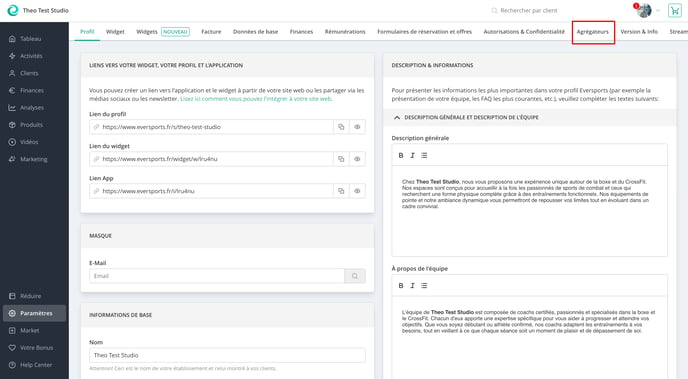This screenshot has height=379, width=688.
Task: Toggle bold in À propos de l'équipe editor
Action: (x=401, y=286)
